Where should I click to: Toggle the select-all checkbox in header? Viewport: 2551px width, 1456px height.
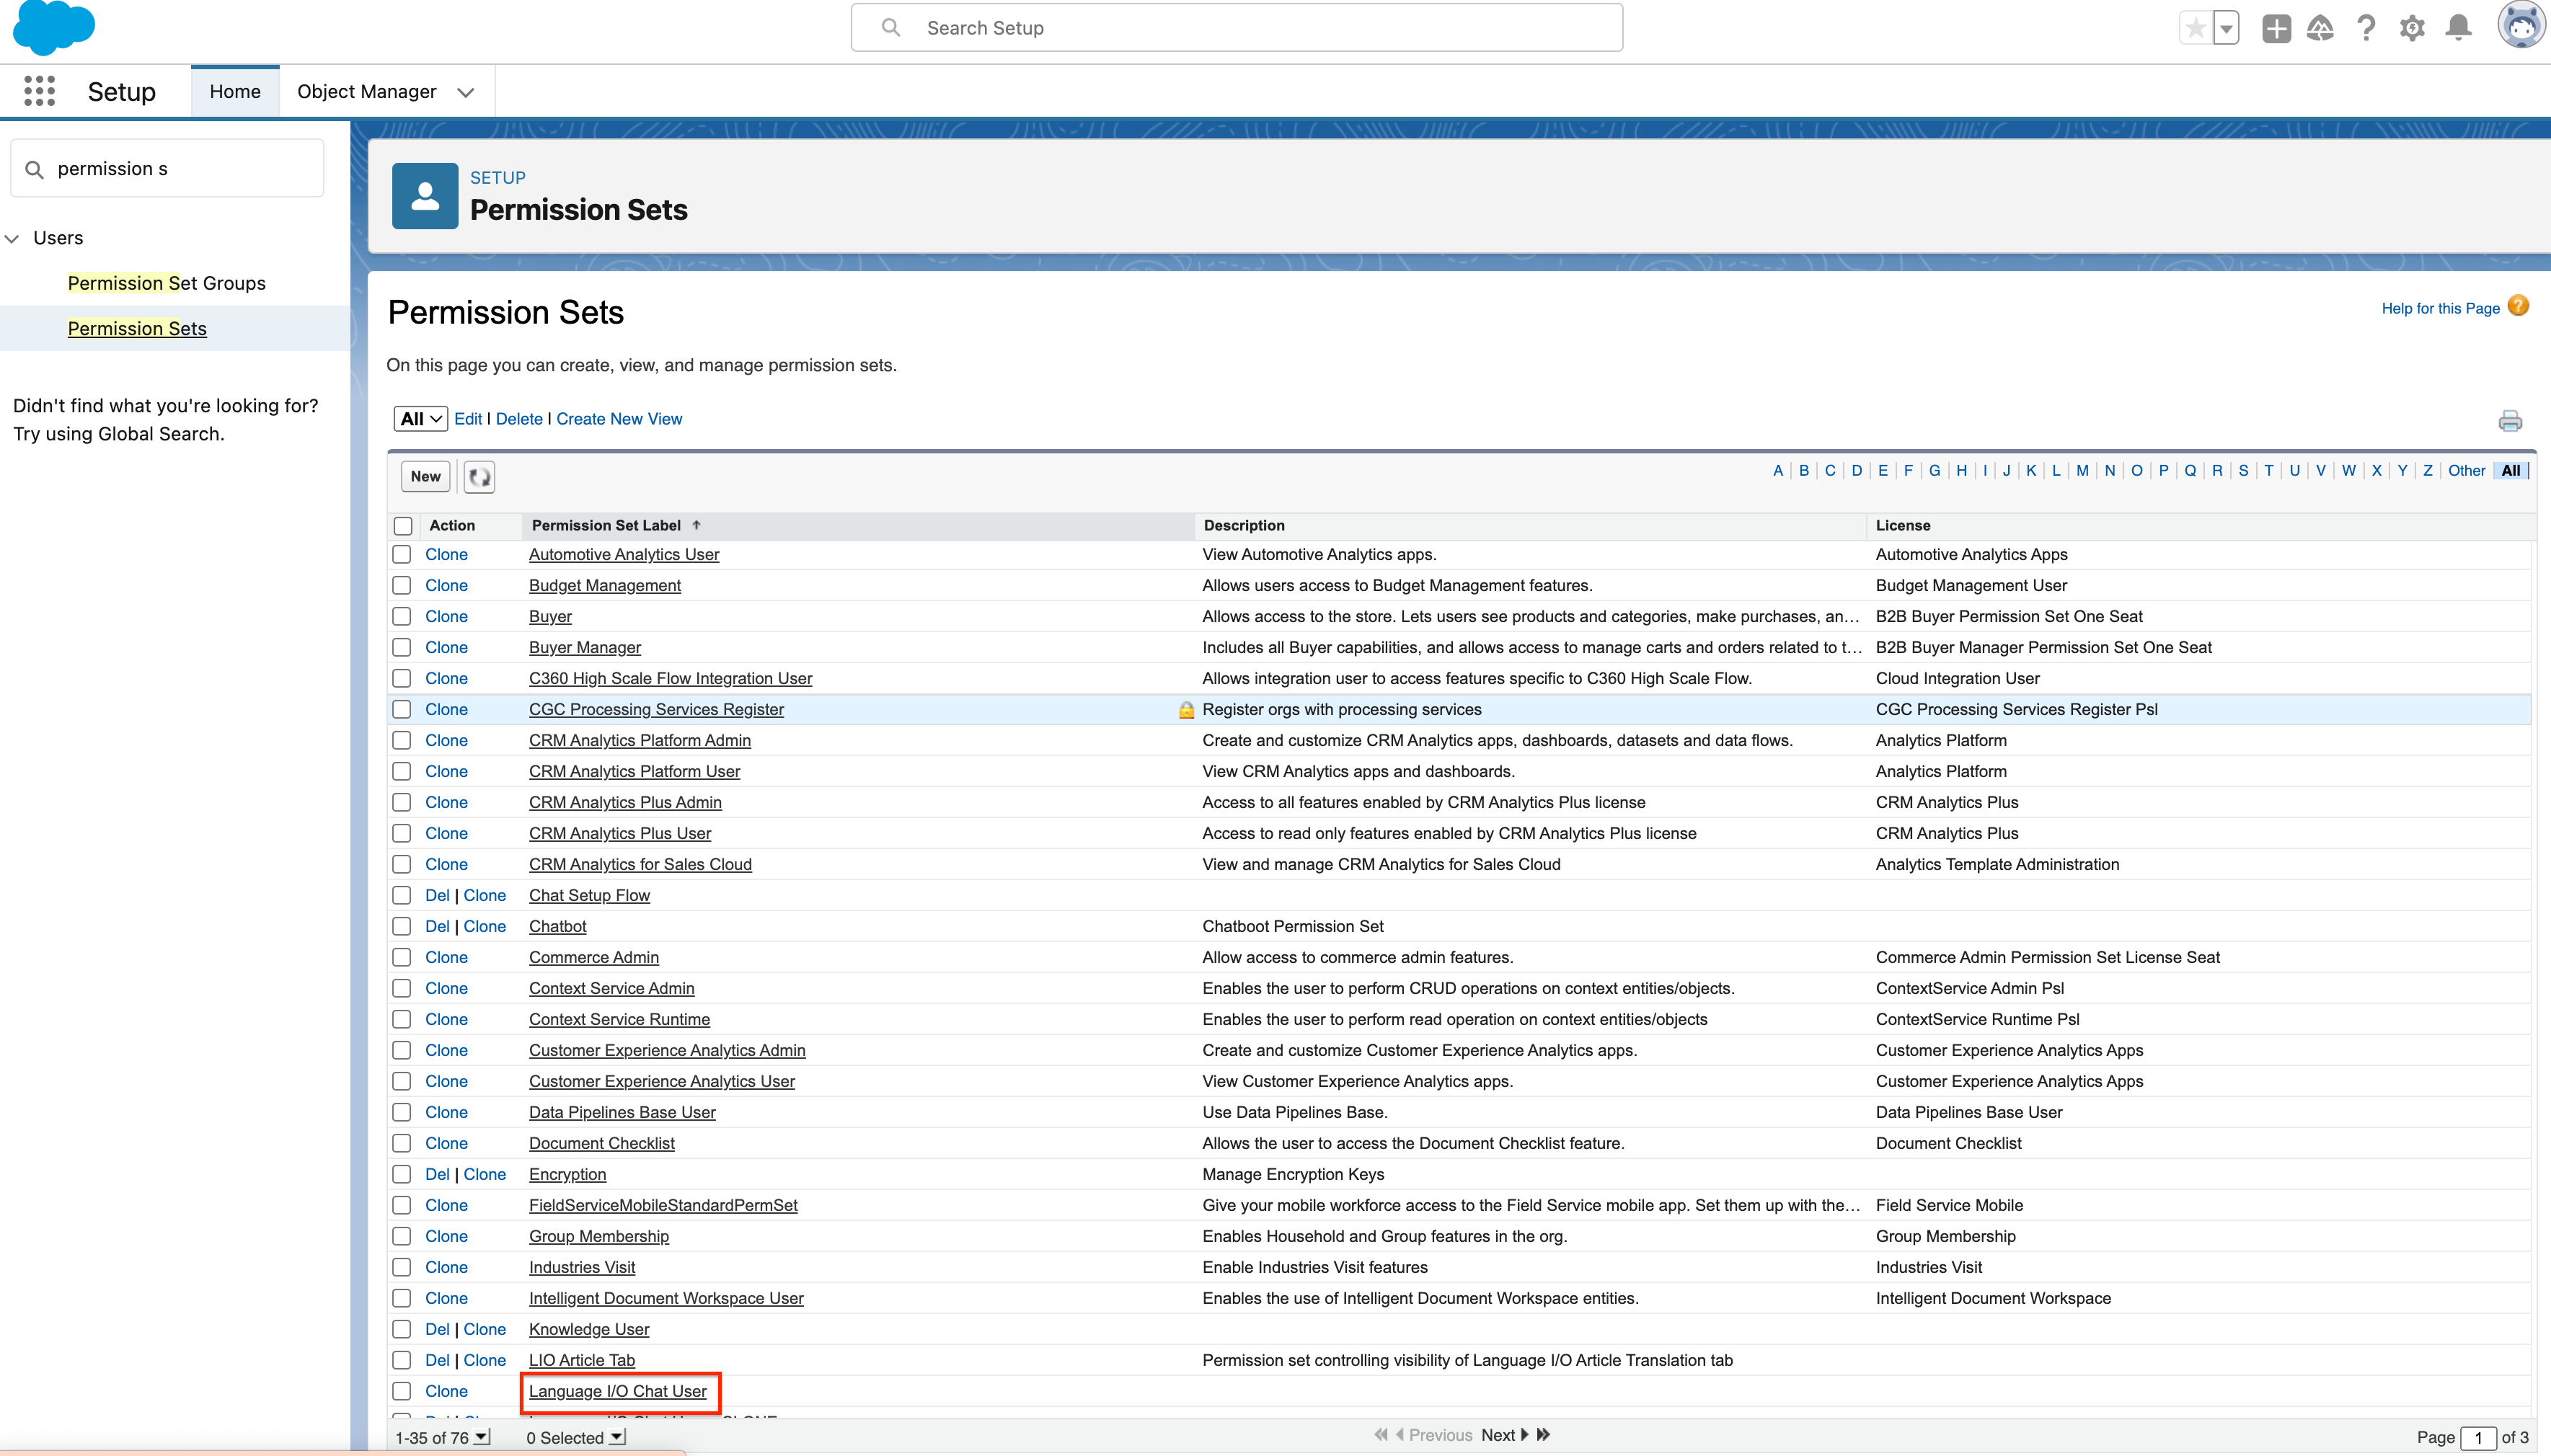pos(403,526)
